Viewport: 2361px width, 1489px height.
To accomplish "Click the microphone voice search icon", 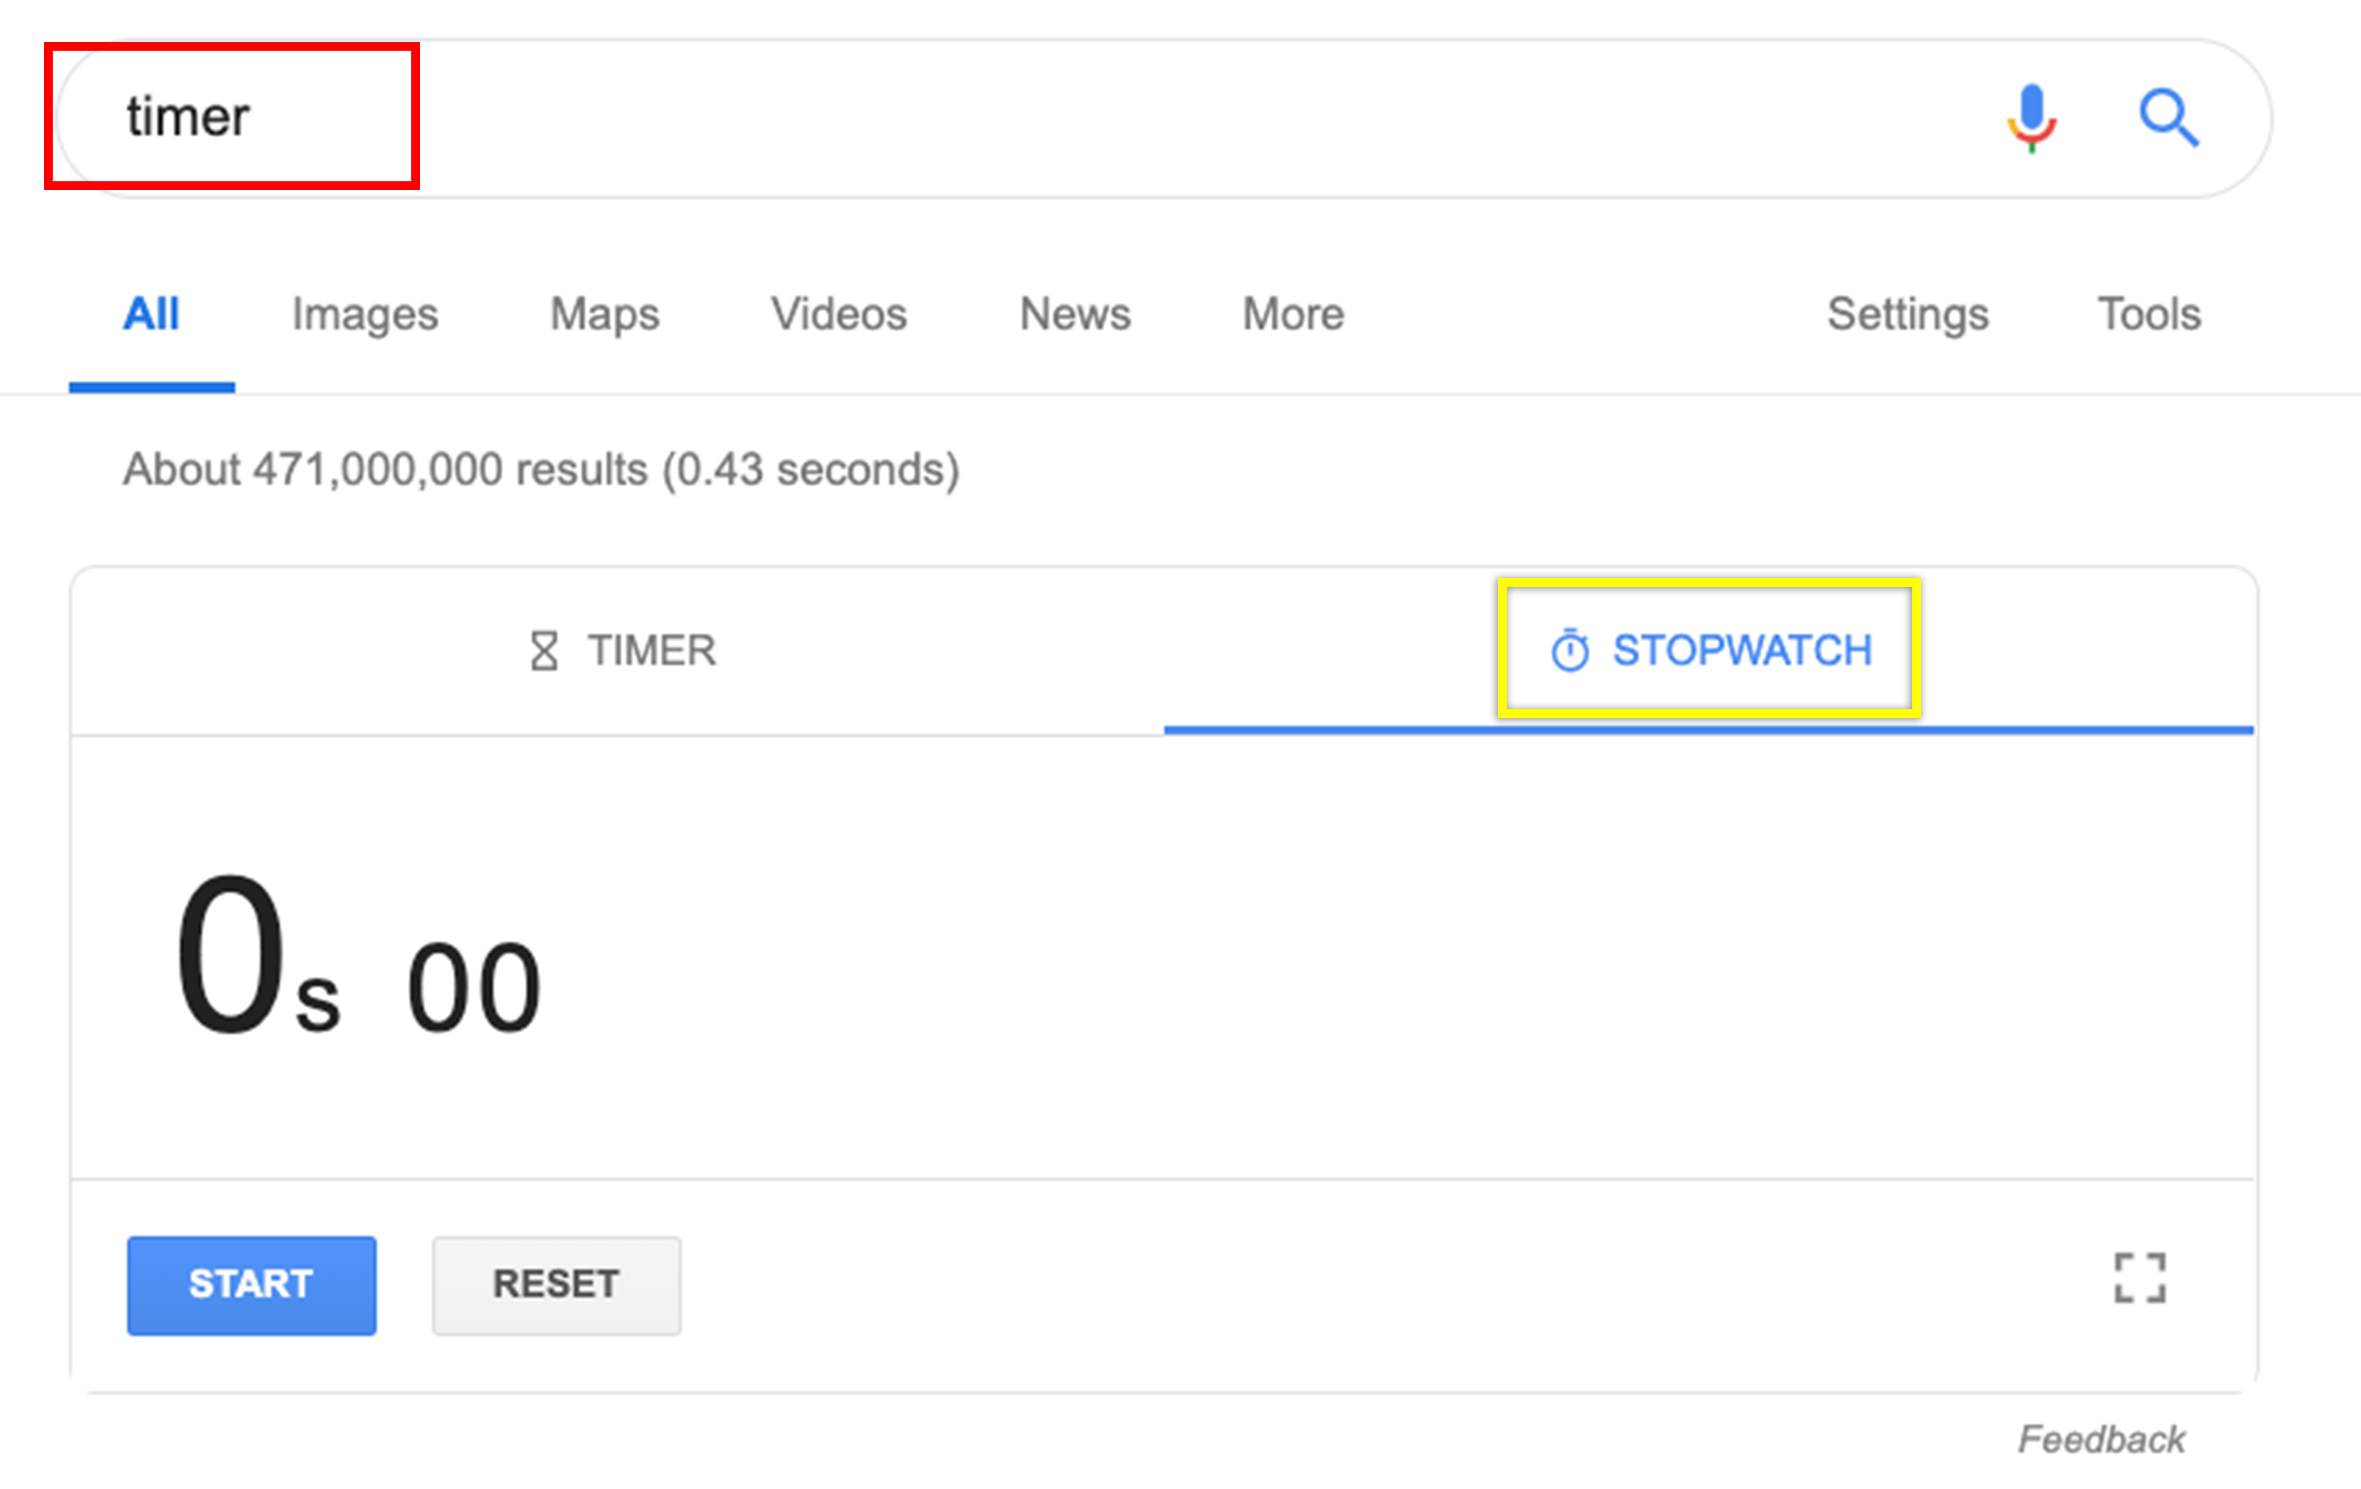I will click(2031, 119).
